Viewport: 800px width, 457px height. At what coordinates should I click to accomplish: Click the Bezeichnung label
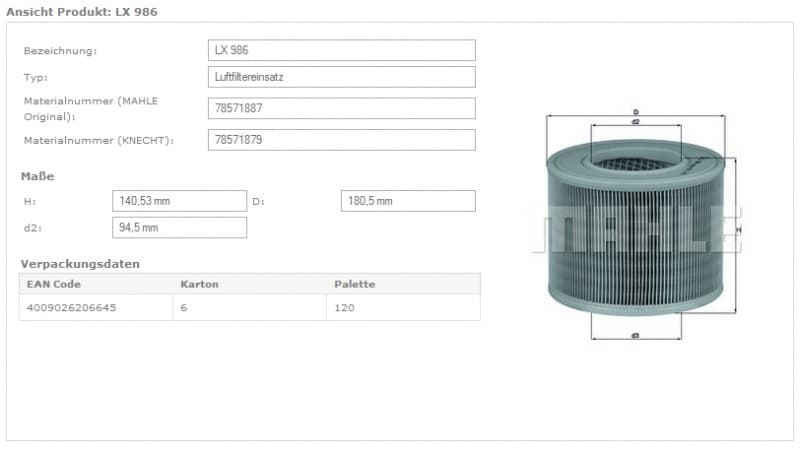(x=60, y=50)
